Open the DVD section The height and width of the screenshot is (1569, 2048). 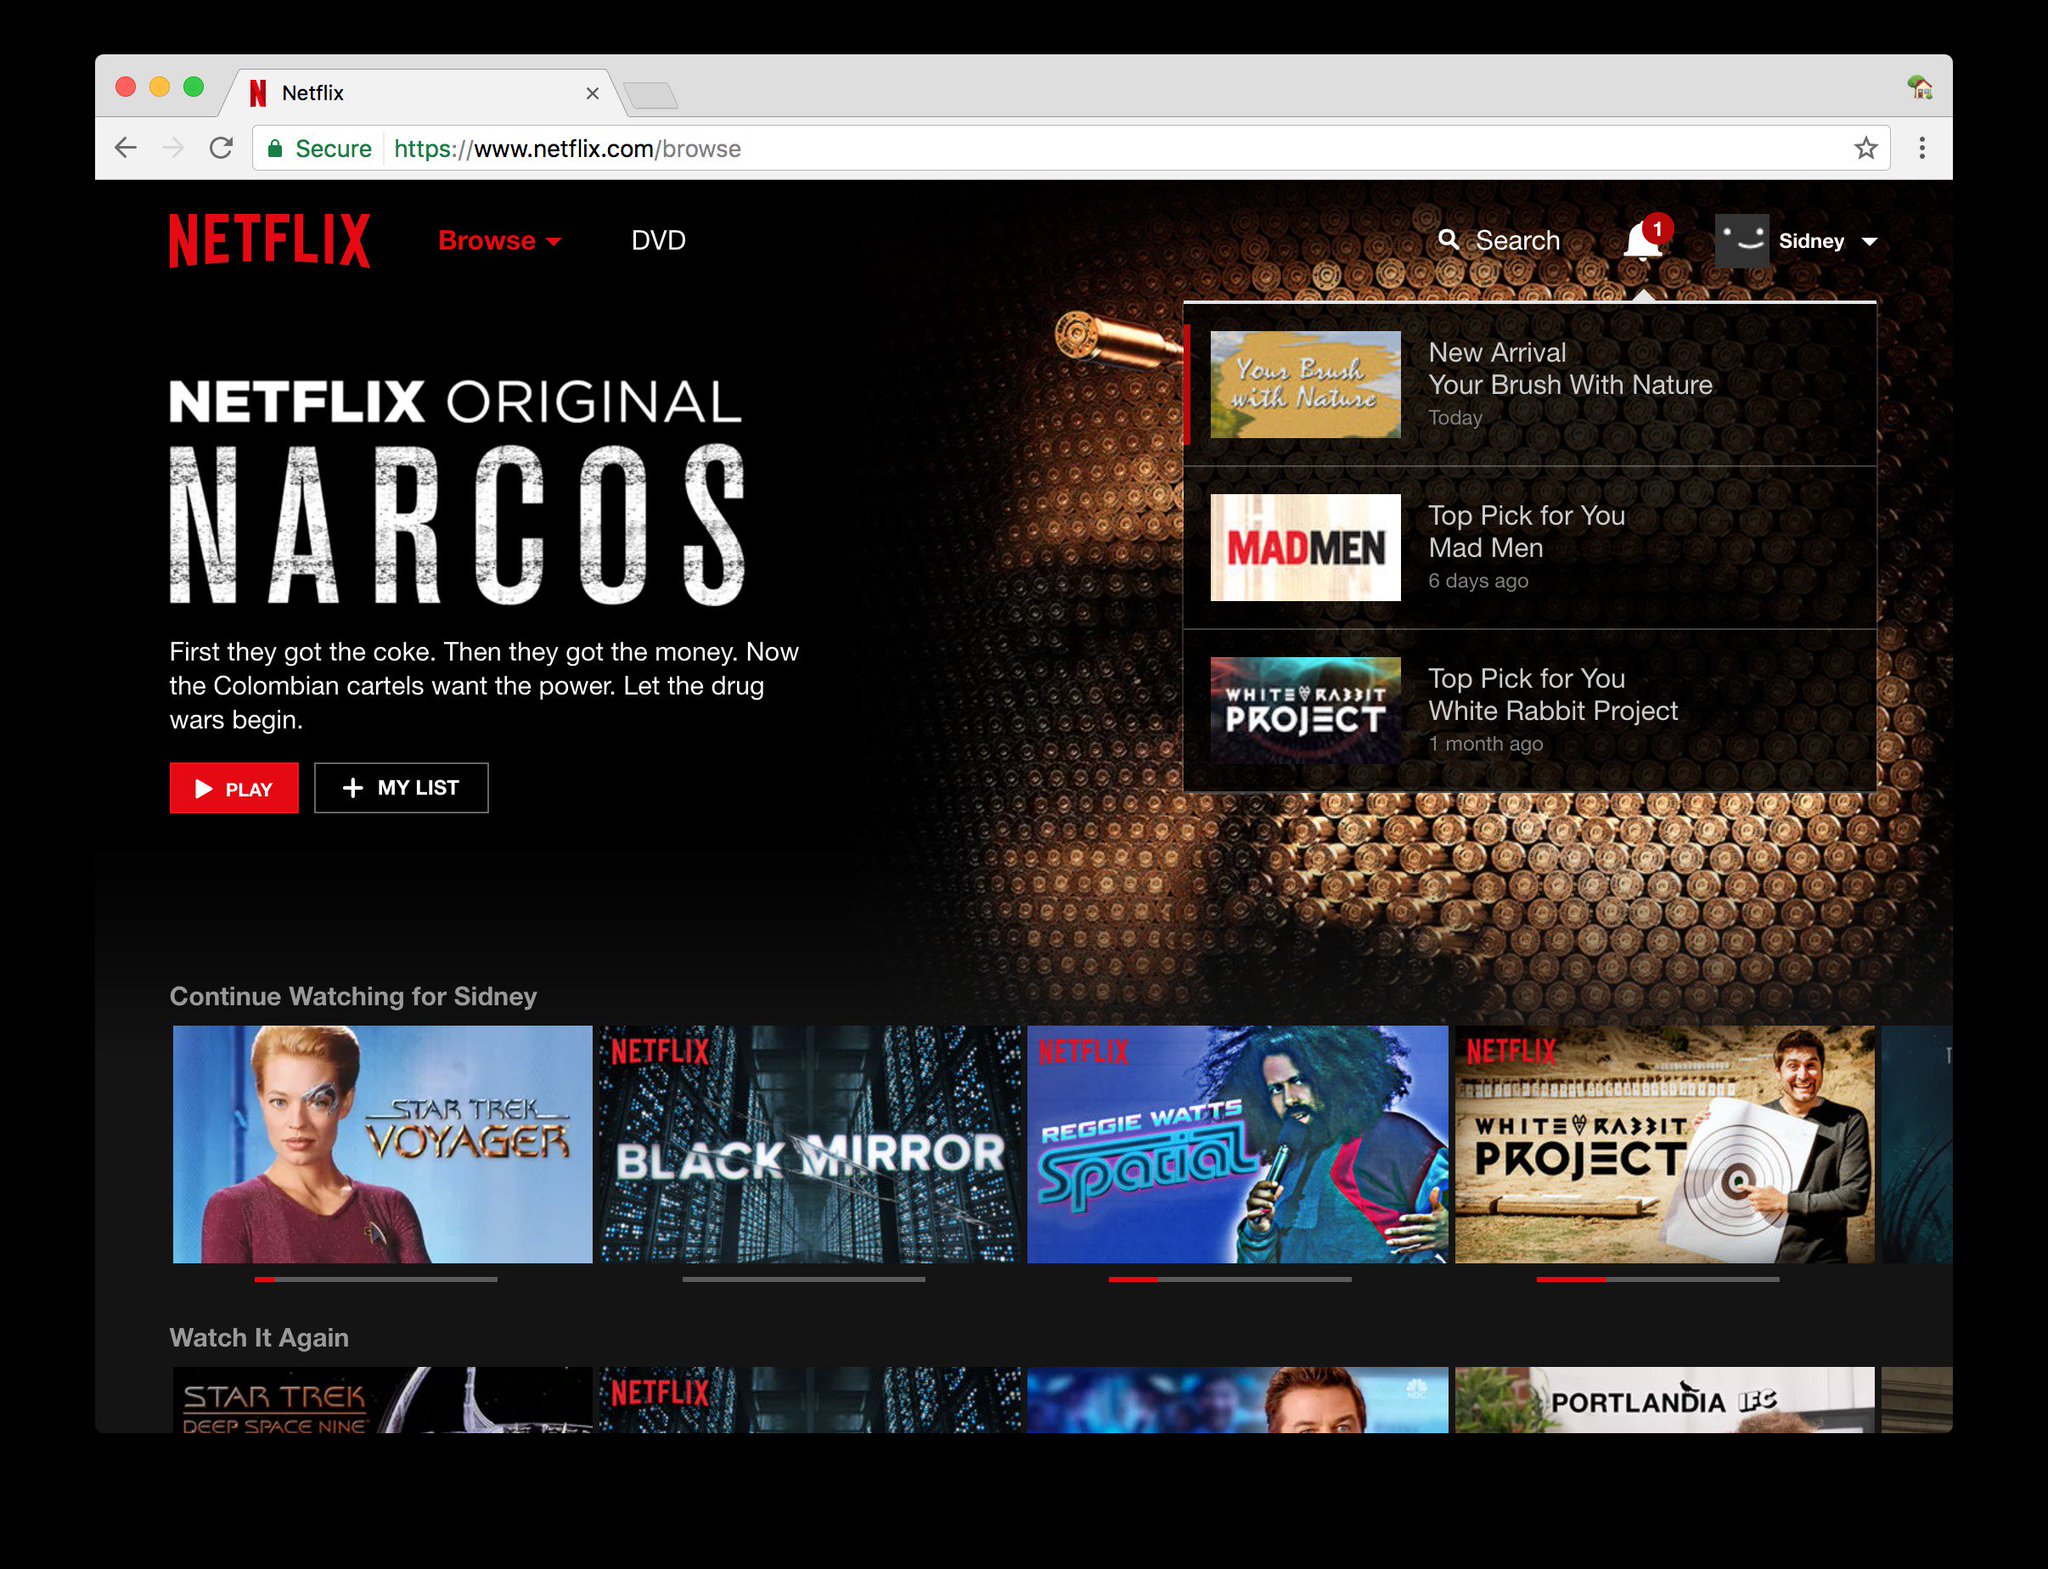(x=658, y=241)
